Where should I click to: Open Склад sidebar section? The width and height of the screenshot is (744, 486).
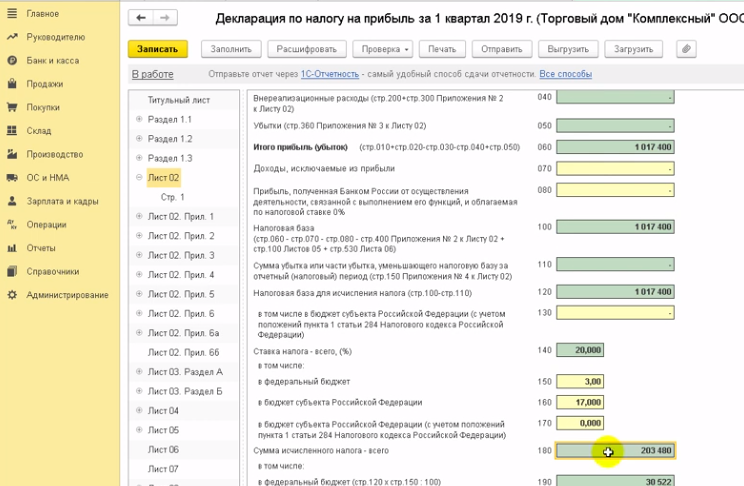(39, 131)
